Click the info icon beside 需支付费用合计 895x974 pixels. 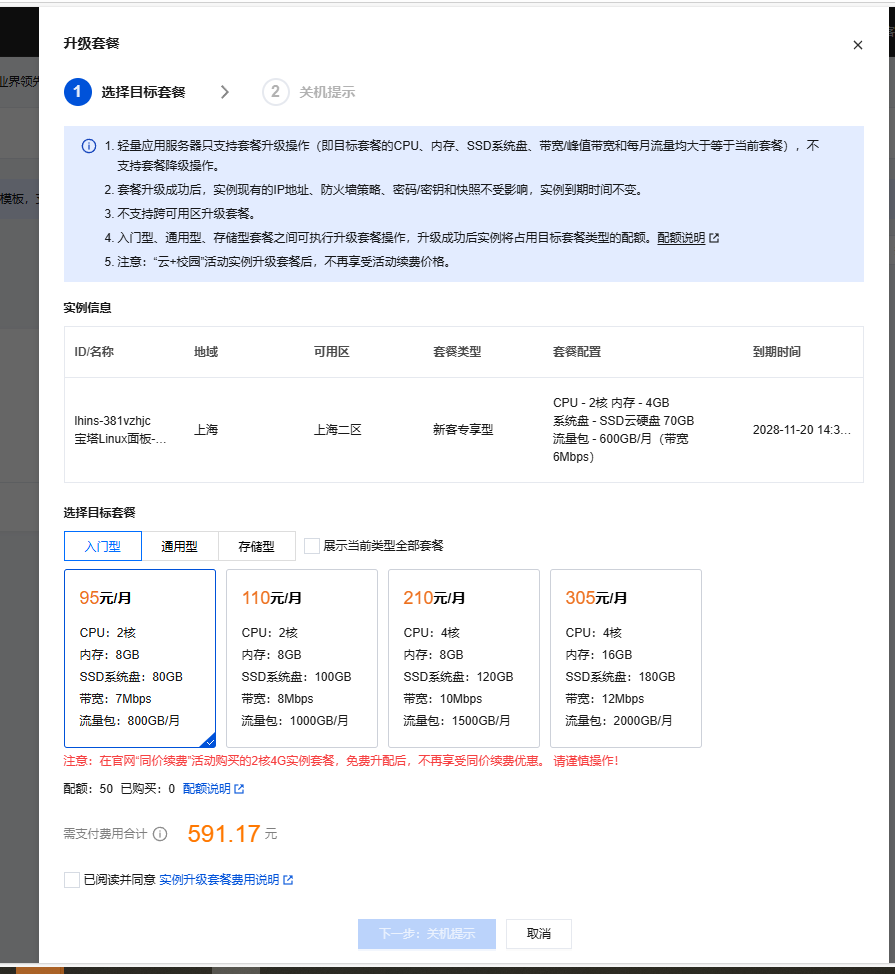[x=160, y=834]
